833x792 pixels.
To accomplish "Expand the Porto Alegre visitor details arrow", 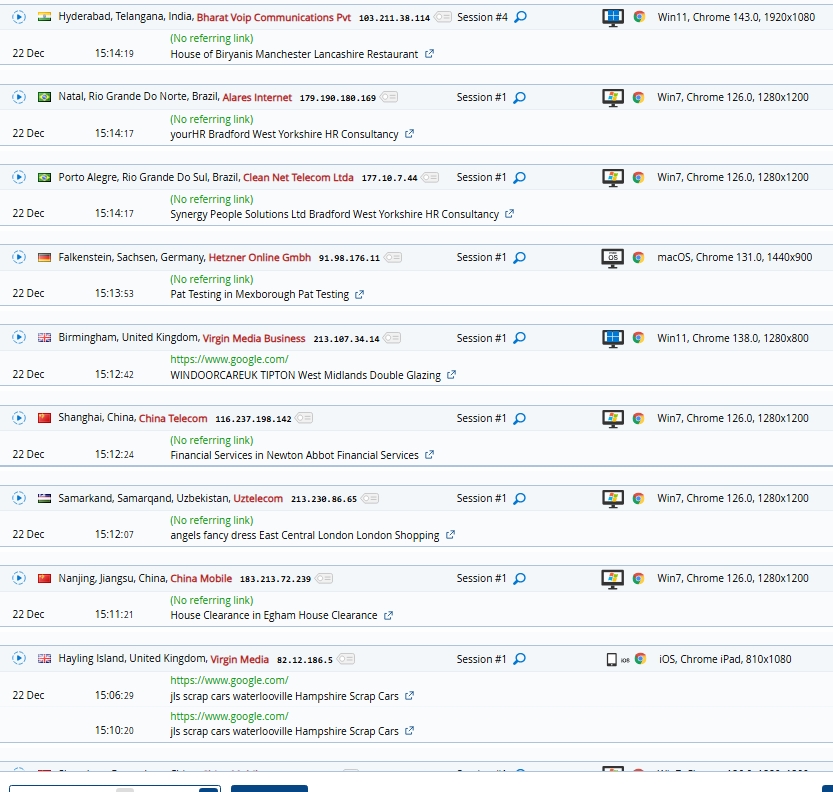I will 18,177.
